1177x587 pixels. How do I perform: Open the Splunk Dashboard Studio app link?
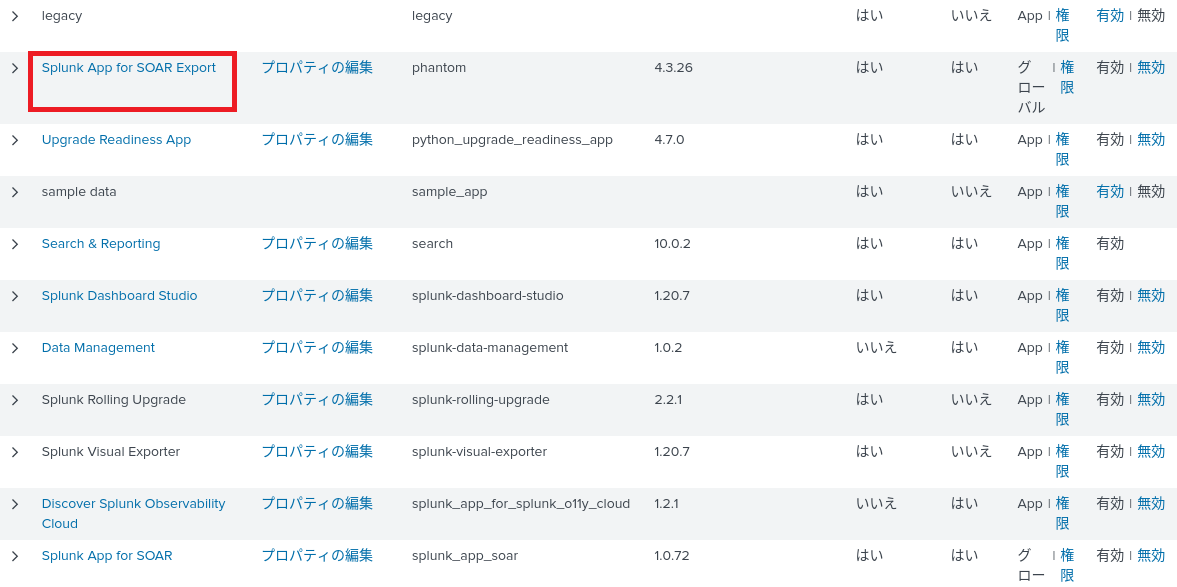[119, 296]
